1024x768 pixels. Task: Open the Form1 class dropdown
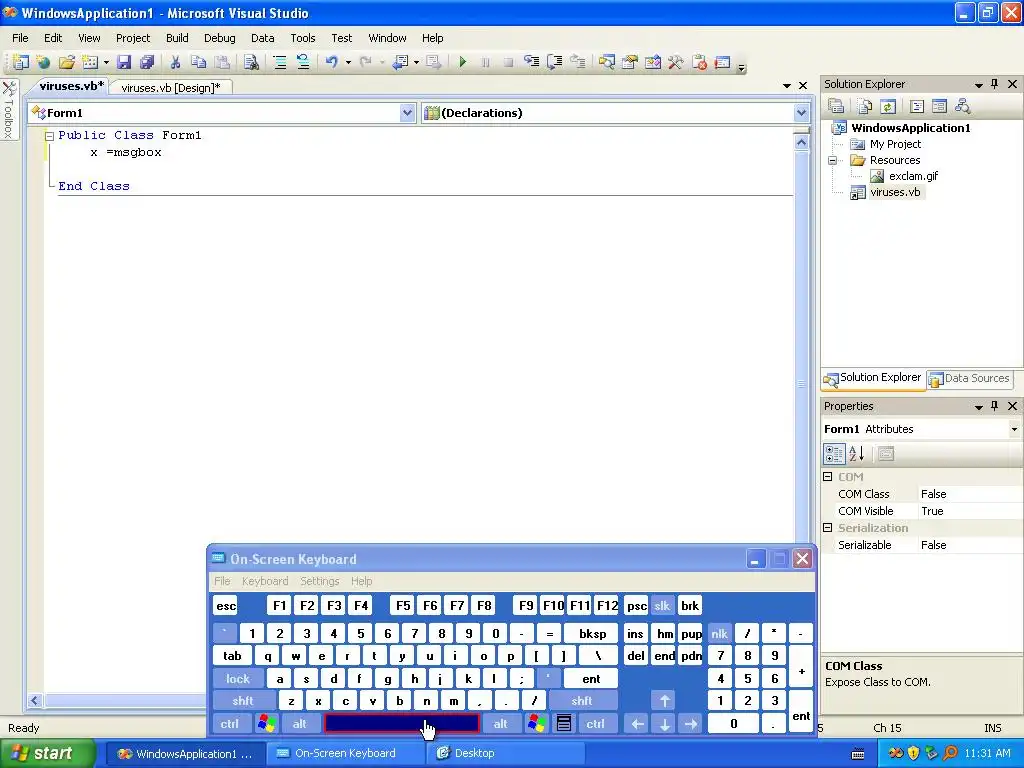point(407,113)
